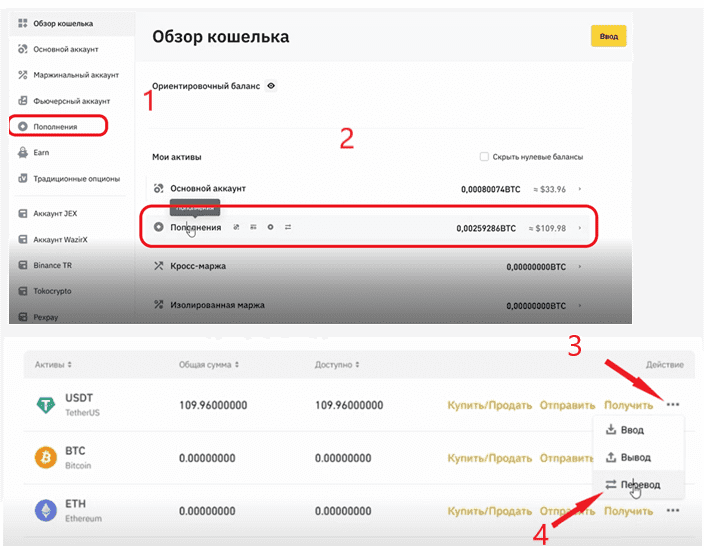The width and height of the screenshot is (704, 550).
Task: Open Фьючерсный аккаунт in the sidebar
Action: coord(72,101)
